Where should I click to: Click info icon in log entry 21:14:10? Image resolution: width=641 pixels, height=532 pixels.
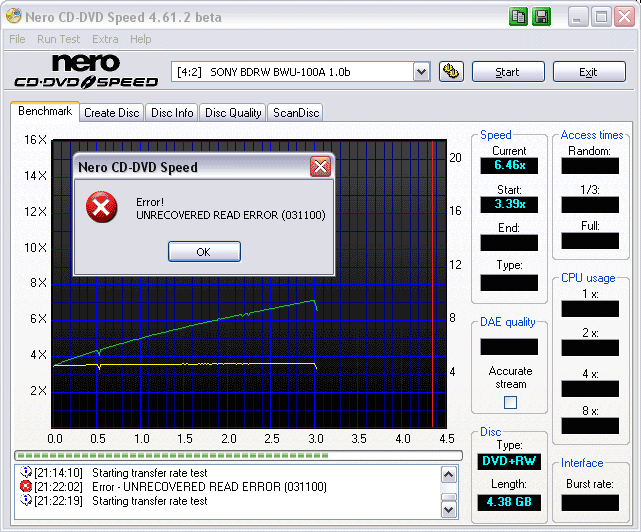(26, 472)
